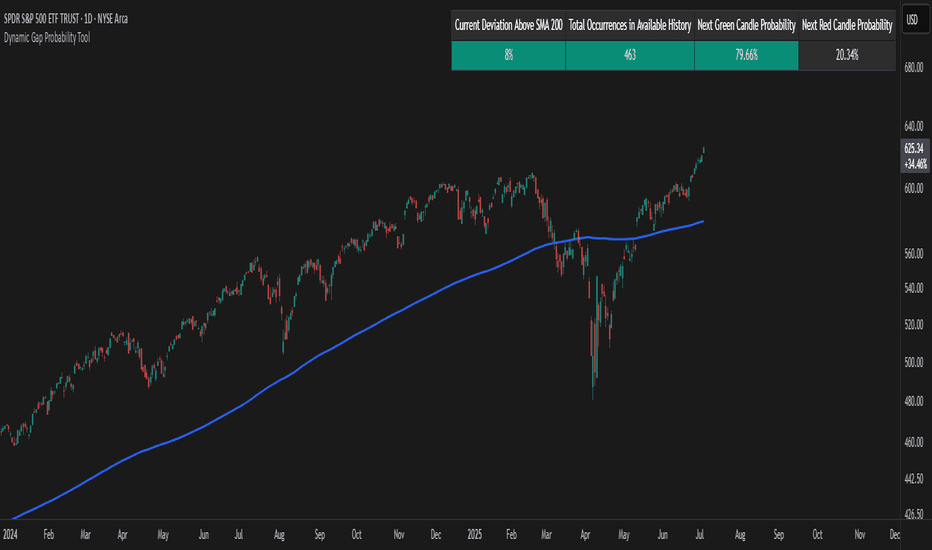This screenshot has width=932, height=550.
Task: Click the 8% deviation value cell
Action: click(508, 56)
